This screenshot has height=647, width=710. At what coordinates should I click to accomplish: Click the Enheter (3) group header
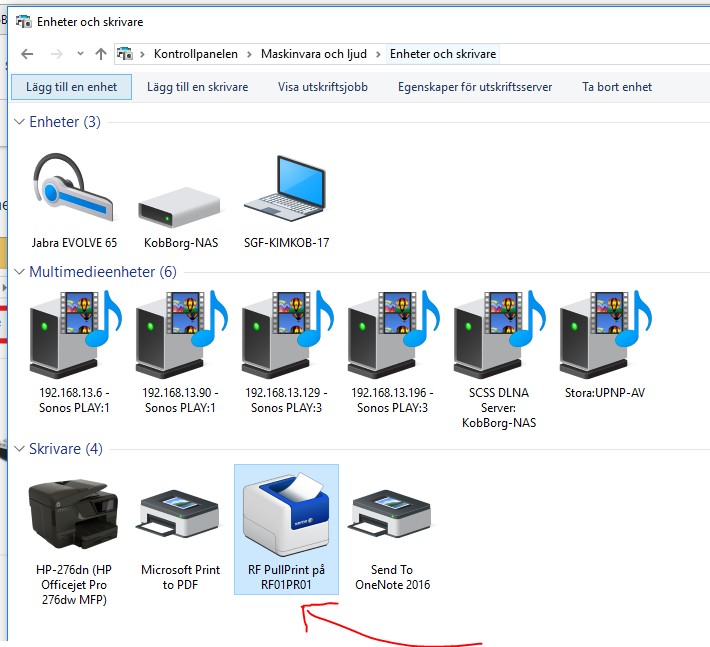(65, 122)
